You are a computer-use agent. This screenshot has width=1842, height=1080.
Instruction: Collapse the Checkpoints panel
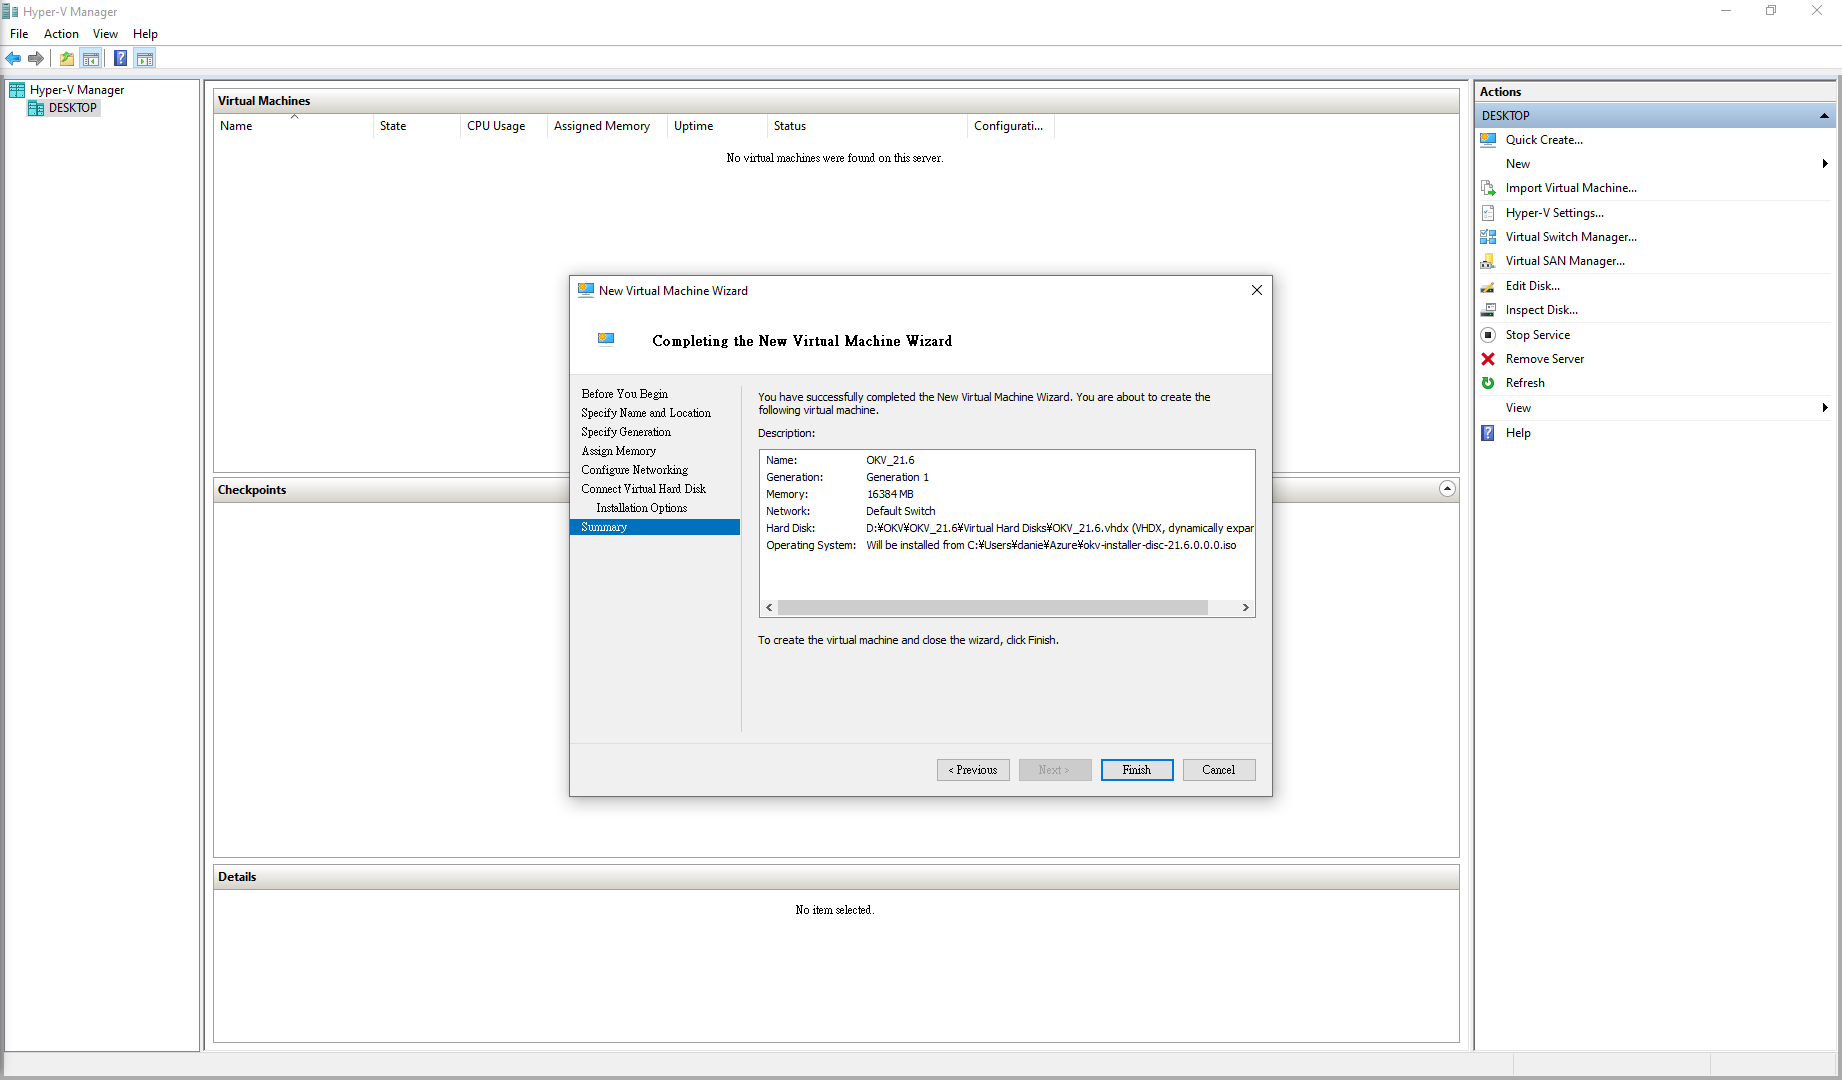coord(1447,489)
